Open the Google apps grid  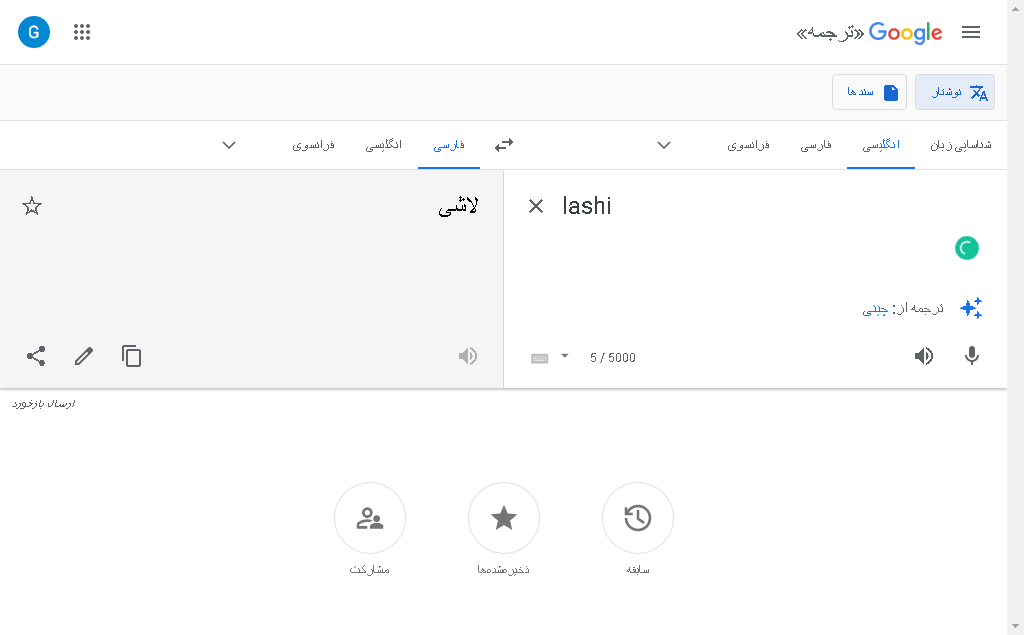pos(82,32)
